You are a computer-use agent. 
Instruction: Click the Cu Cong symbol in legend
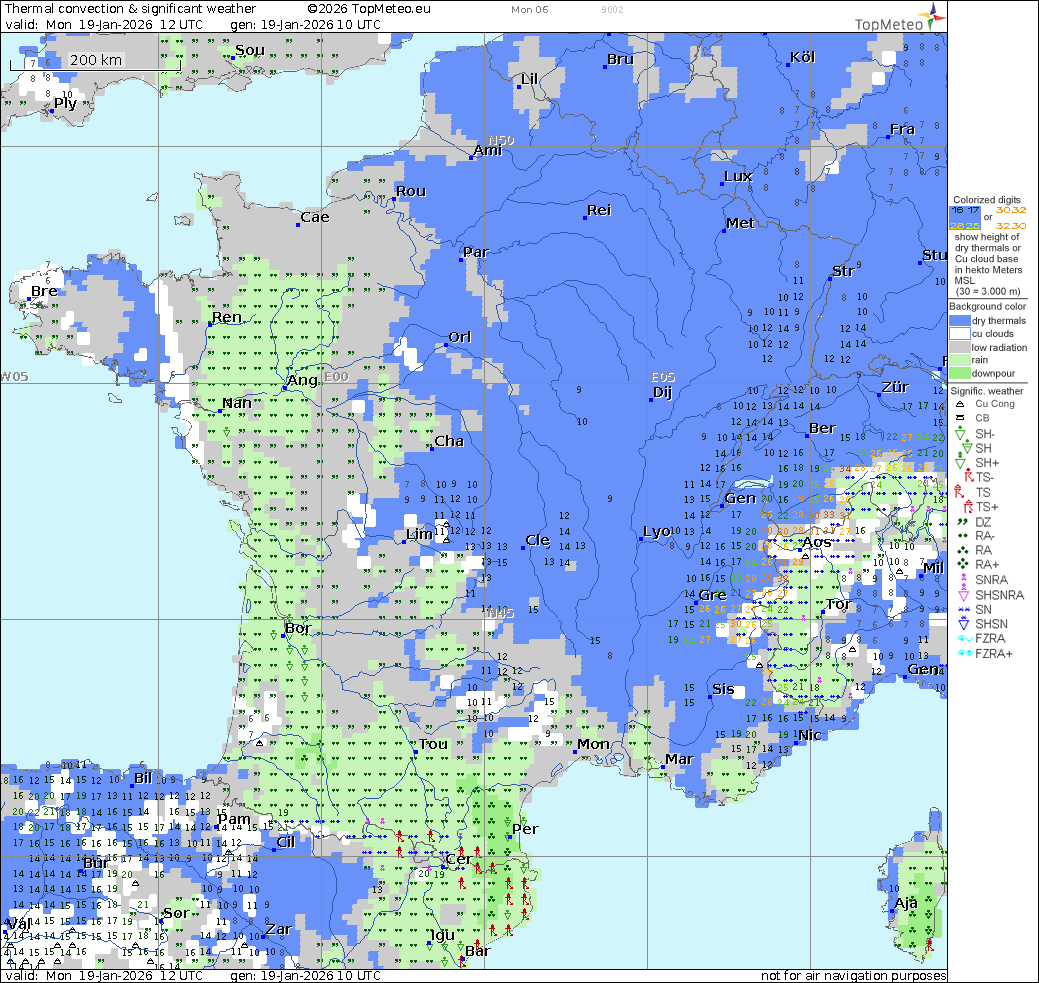(x=959, y=404)
